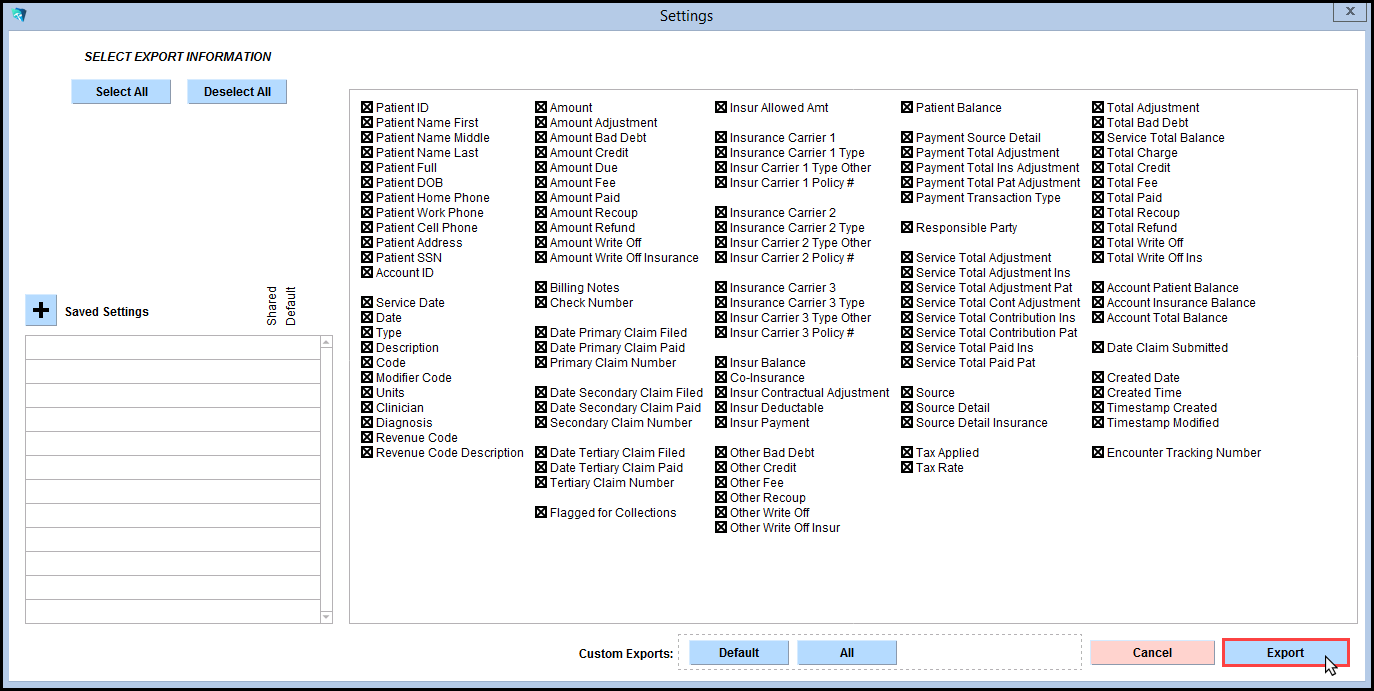Close the Settings window

coord(1350,12)
